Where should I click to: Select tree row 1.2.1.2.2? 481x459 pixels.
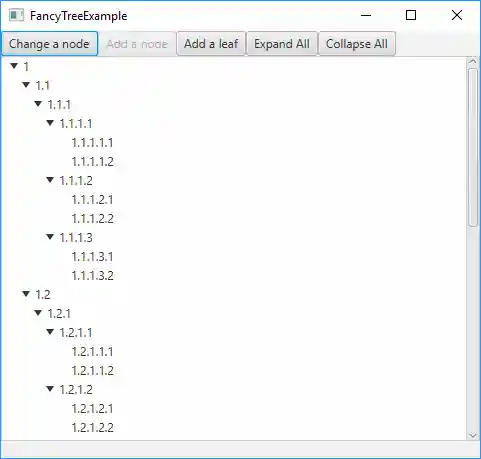coord(234,428)
